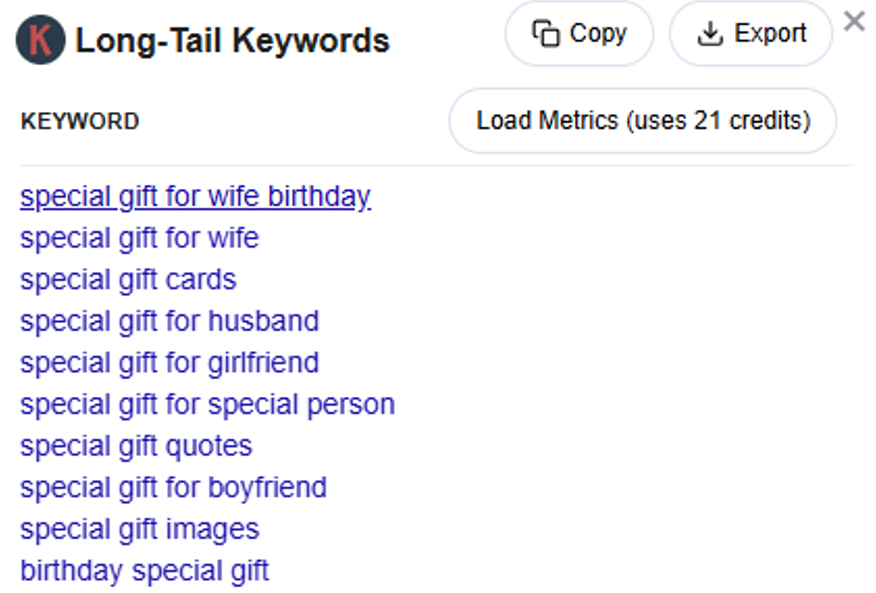Click the 'special gift images' keyword link

point(139,529)
